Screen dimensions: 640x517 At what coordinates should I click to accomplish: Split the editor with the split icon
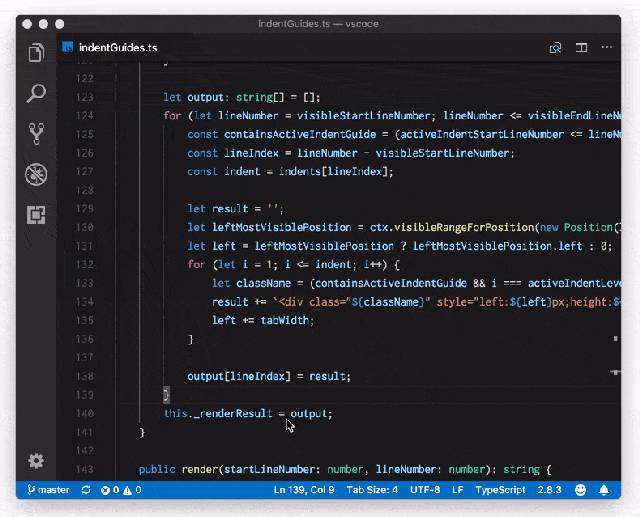[581, 47]
